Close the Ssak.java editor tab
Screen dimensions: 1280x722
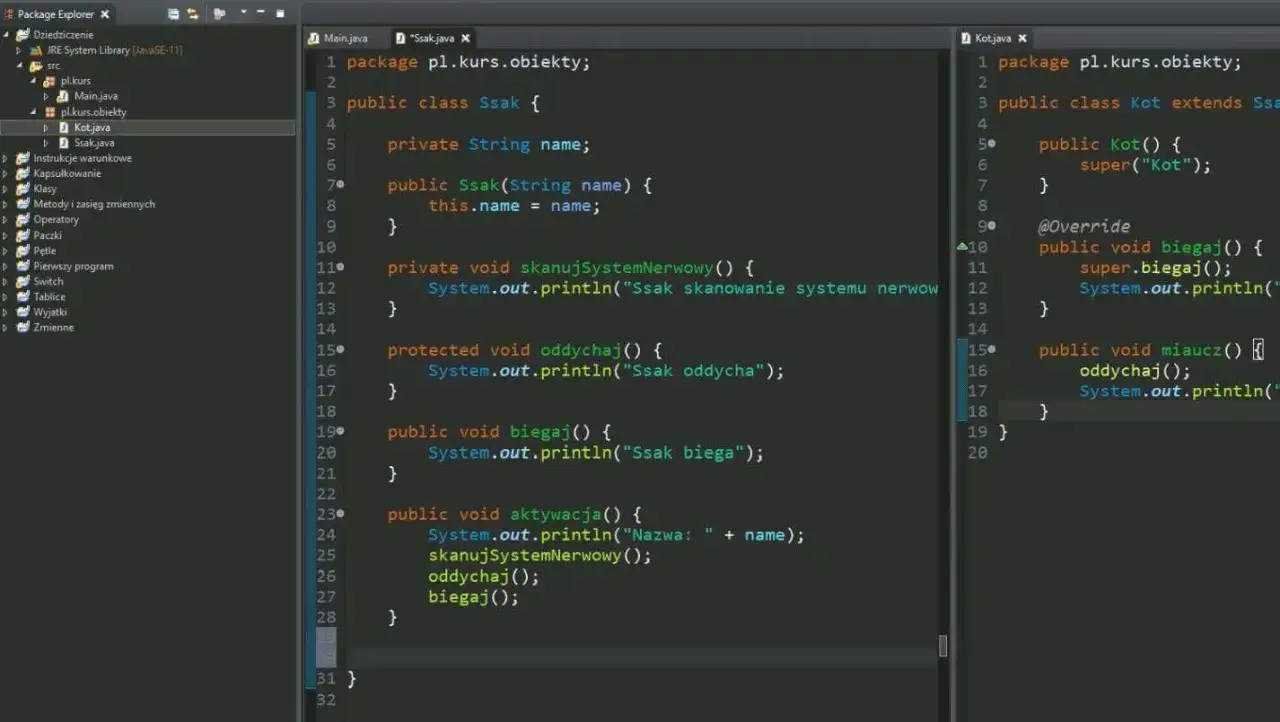pos(465,38)
